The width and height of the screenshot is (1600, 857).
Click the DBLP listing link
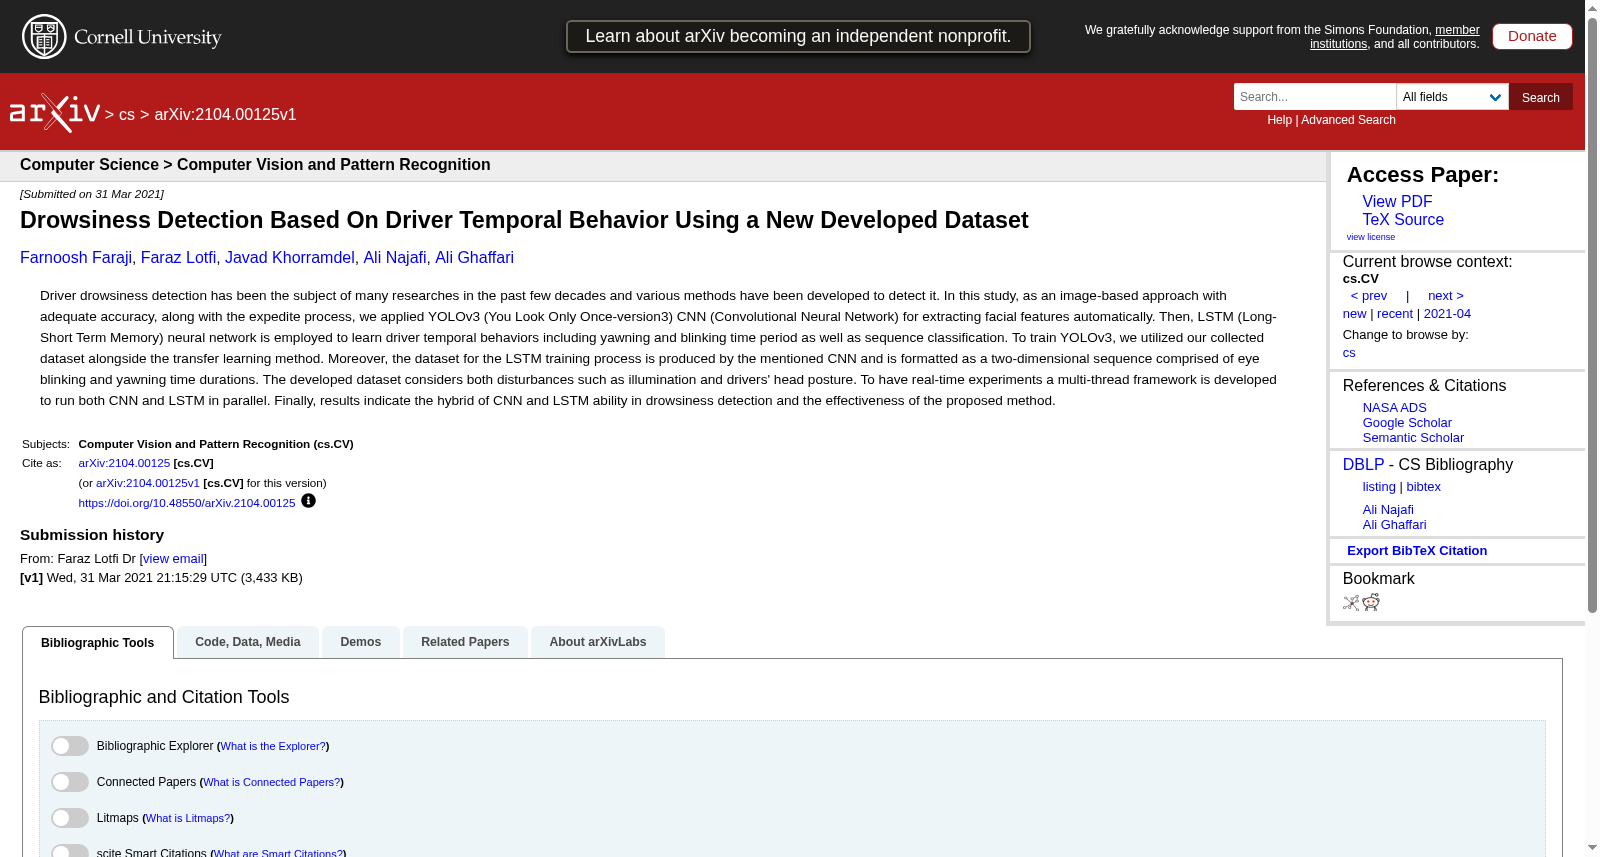pyautogui.click(x=1379, y=487)
